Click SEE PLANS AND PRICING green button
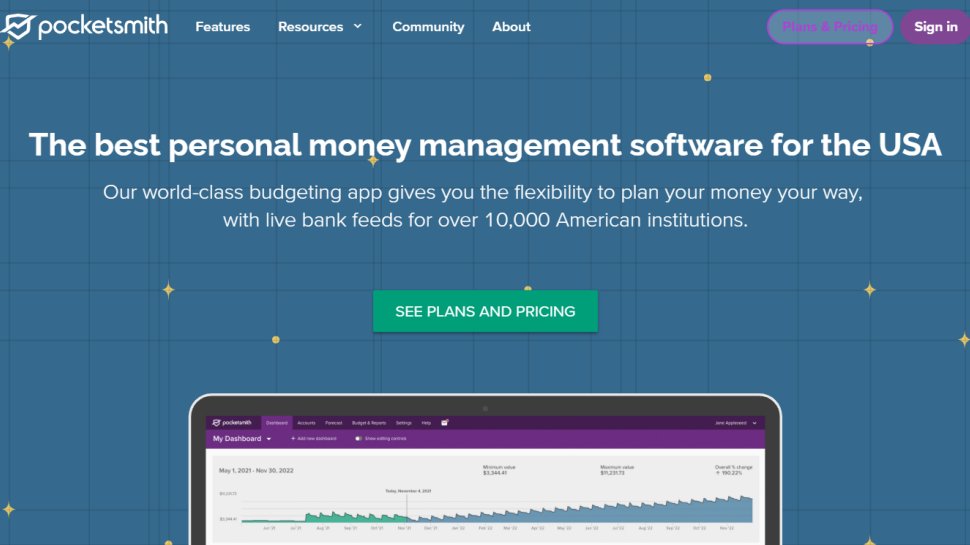Image resolution: width=970 pixels, height=545 pixels. 485,311
